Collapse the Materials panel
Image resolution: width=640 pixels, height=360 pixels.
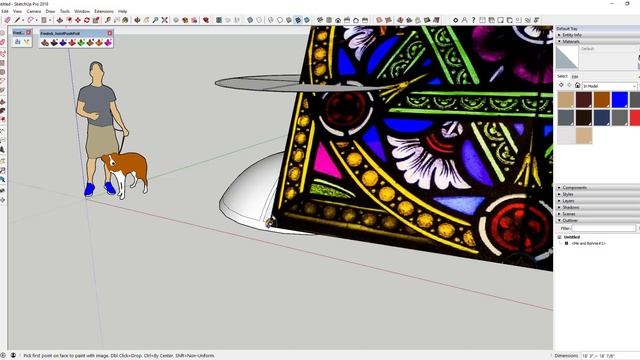(597, 42)
